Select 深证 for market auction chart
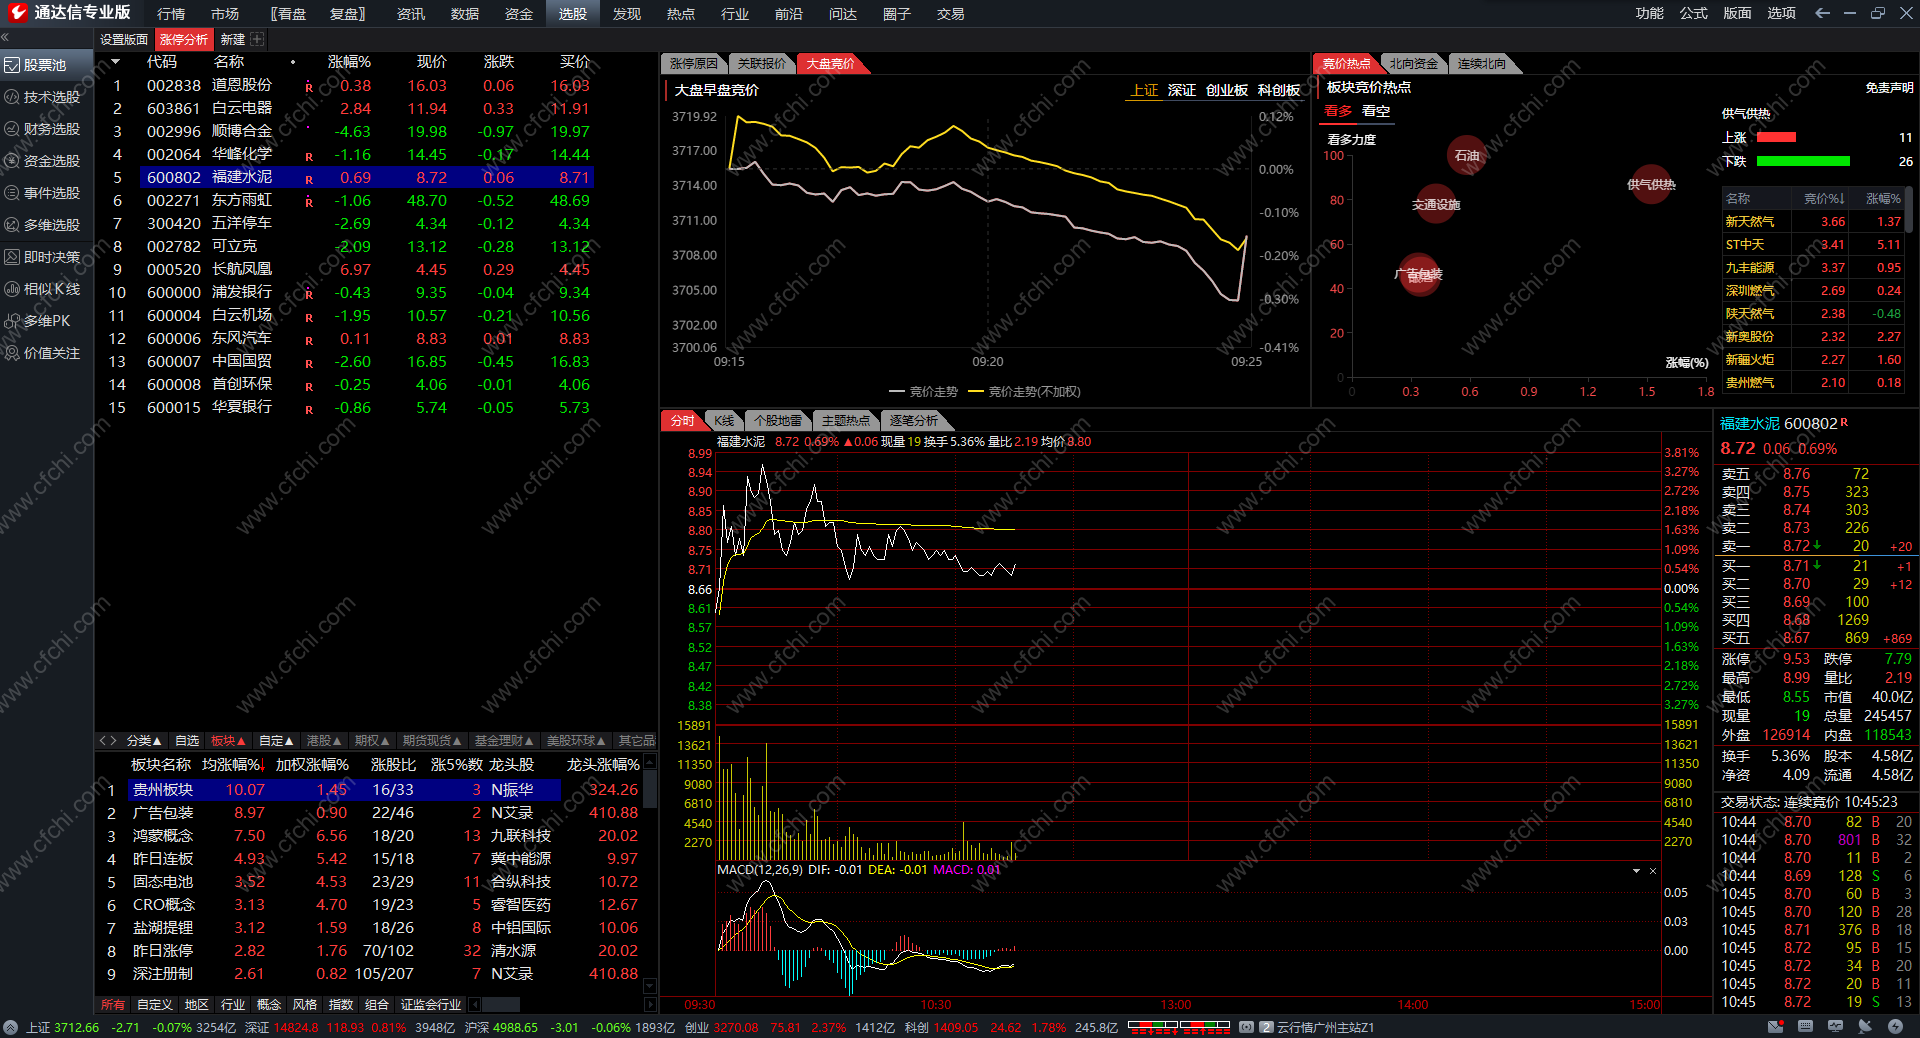The image size is (1920, 1038). pos(1182,90)
